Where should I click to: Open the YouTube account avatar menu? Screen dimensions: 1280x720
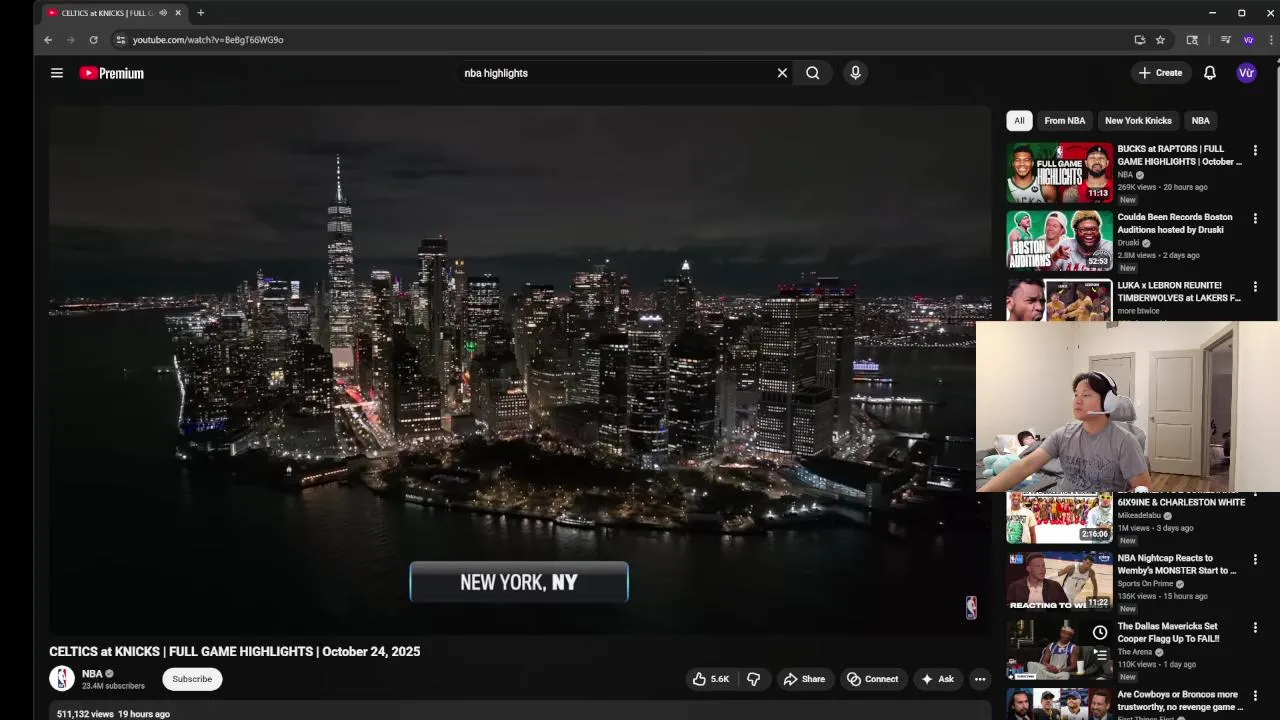click(1246, 73)
